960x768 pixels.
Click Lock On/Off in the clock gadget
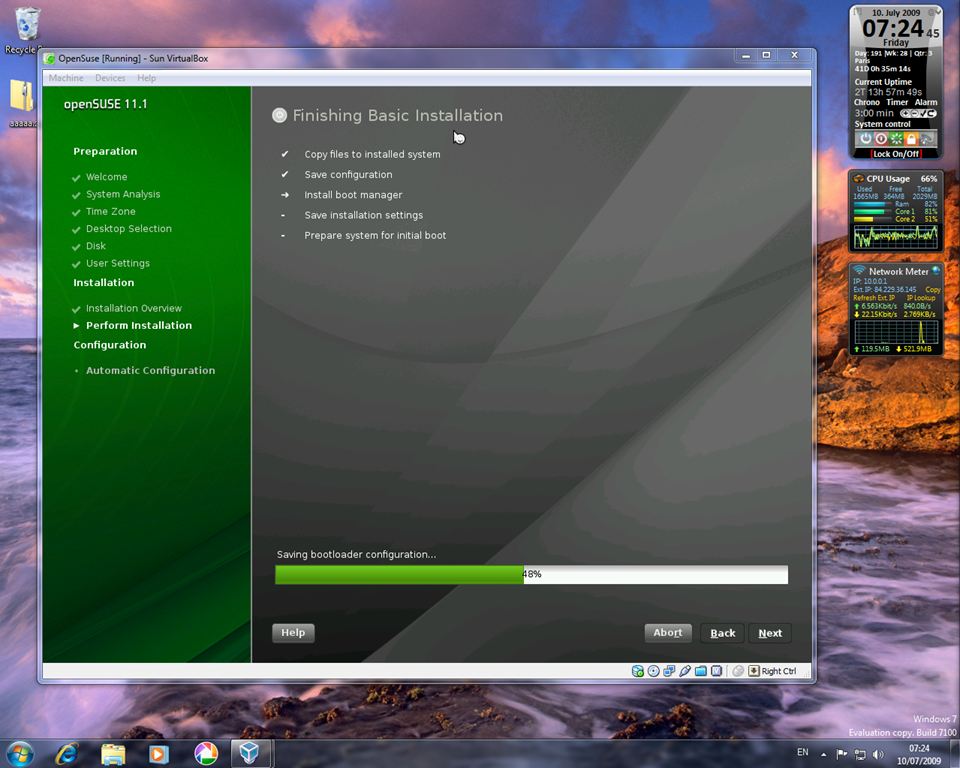tap(896, 154)
